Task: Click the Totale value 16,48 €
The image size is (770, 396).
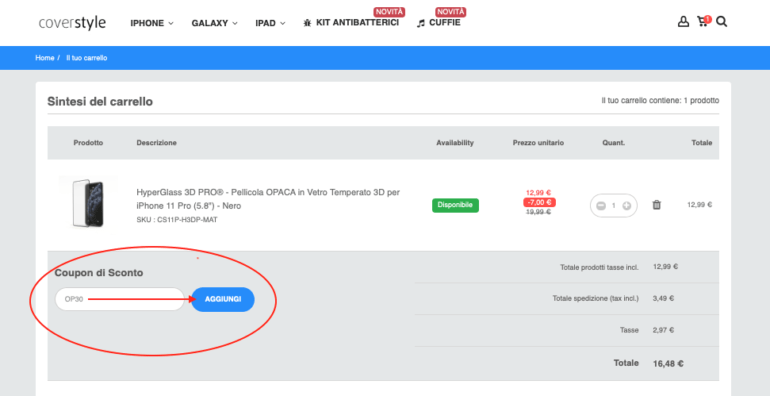Action: [x=668, y=364]
